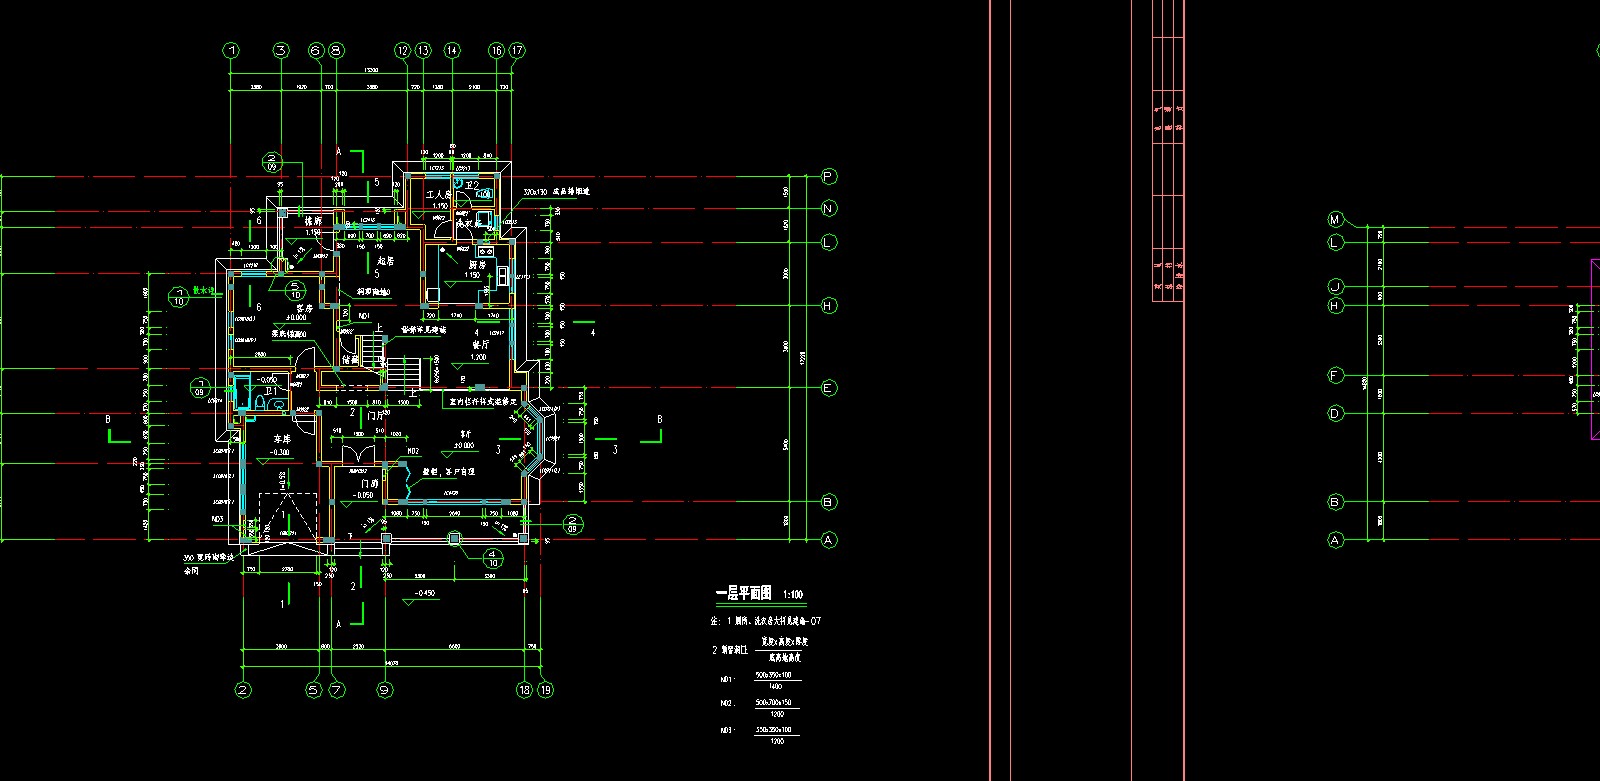1600x781 pixels.
Task: Pick grid axis bubble D on the right drawing
Action: [x=1335, y=413]
